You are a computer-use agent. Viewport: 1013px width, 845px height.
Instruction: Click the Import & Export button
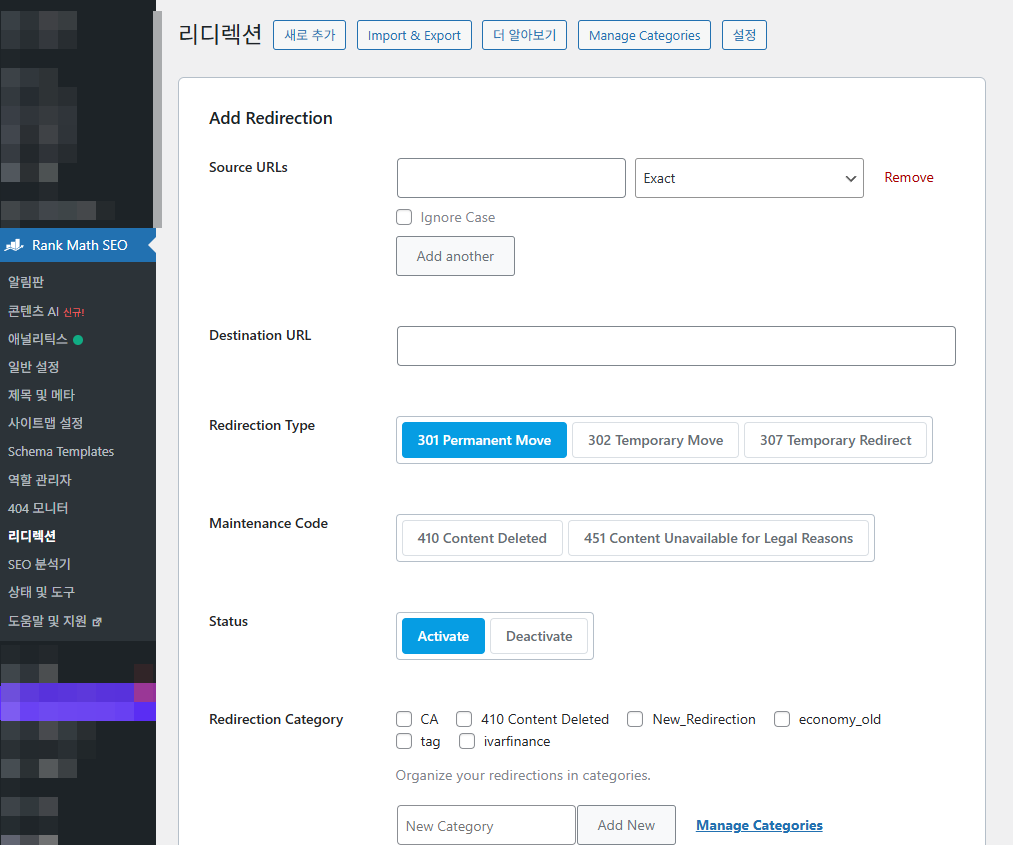pos(414,35)
